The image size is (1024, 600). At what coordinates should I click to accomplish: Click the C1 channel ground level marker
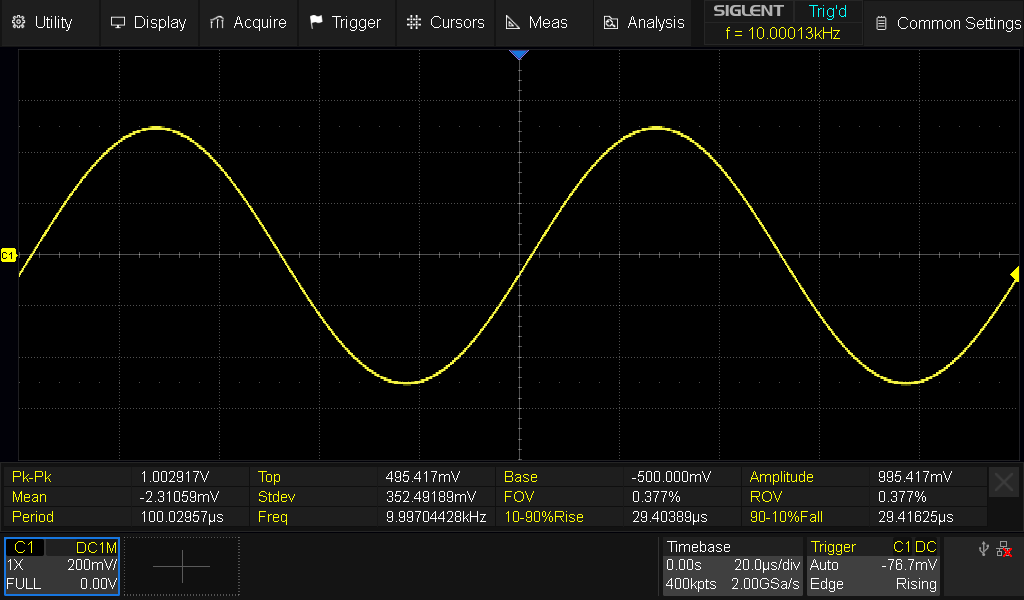point(9,256)
